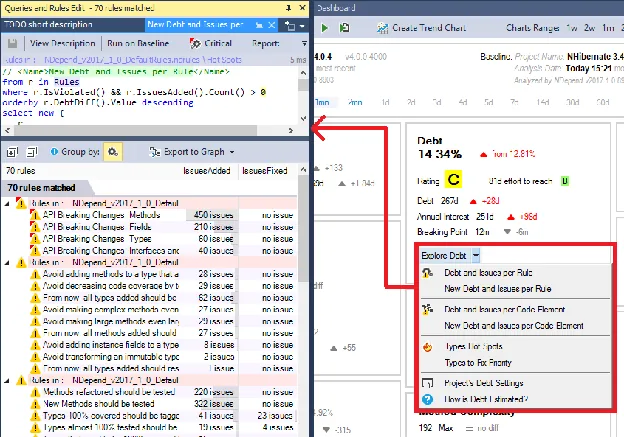Click the Run on Baseline button

138,43
